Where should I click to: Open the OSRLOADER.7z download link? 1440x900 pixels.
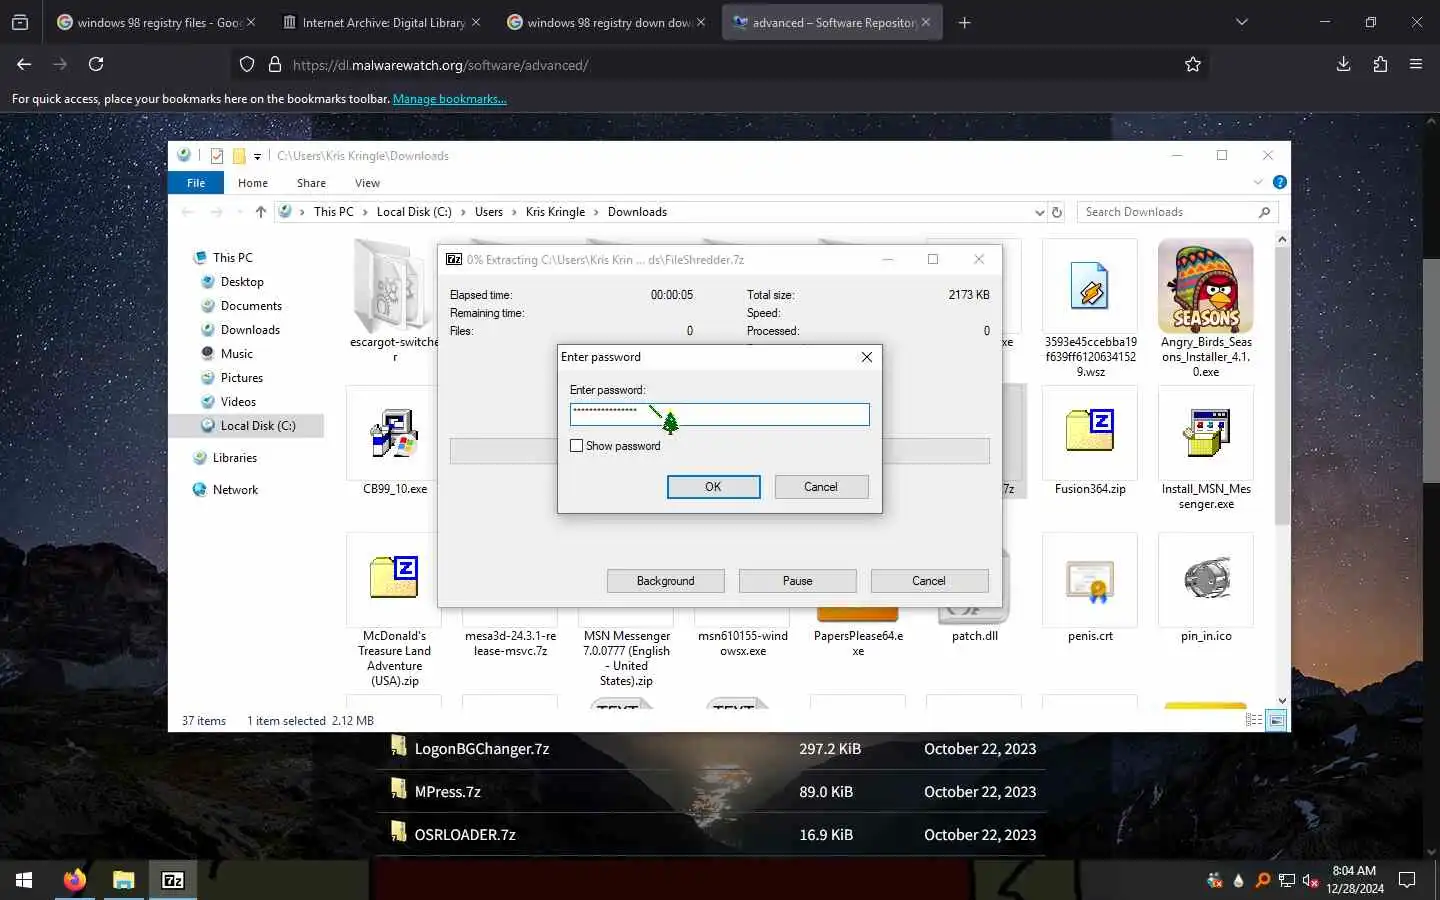pos(465,835)
